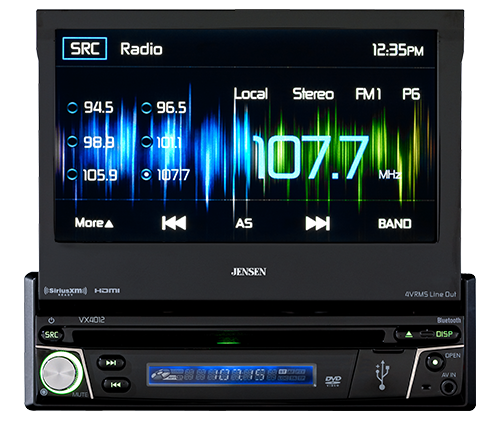Screen dimensions: 500x421
Task: Click the physical SRC button on faceplate
Action: pos(51,335)
